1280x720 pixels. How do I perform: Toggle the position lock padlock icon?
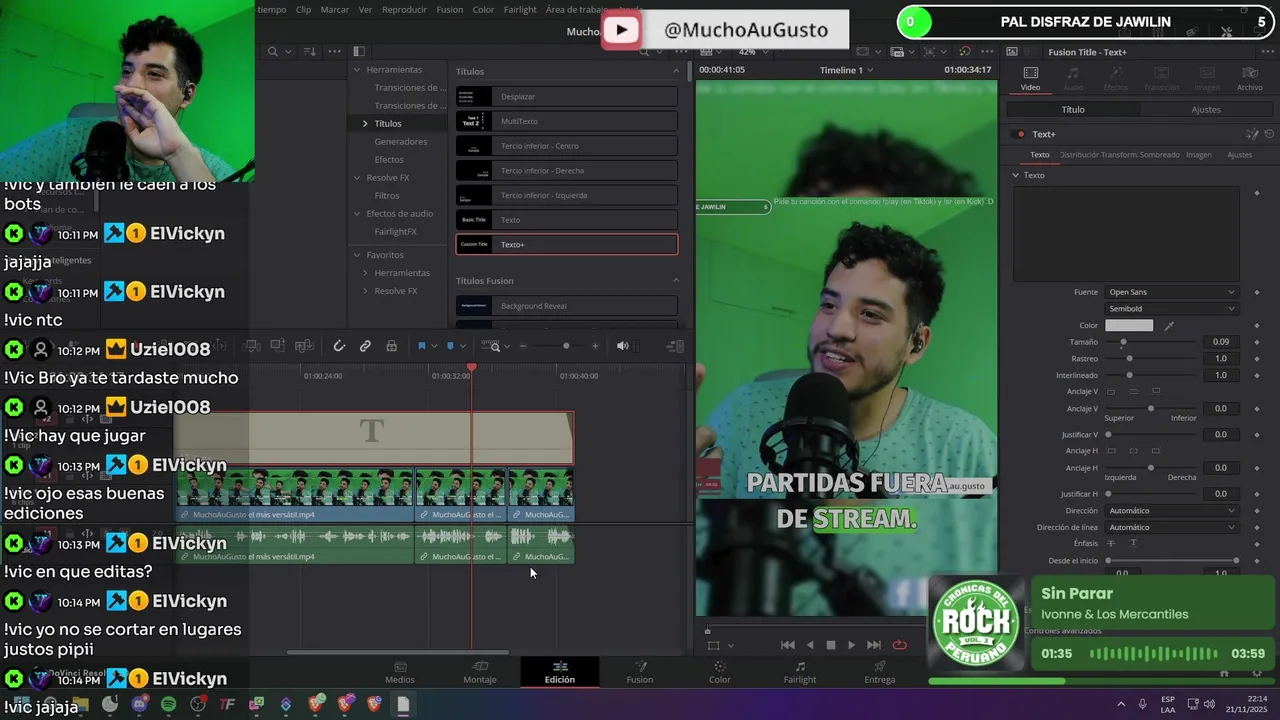click(391, 346)
